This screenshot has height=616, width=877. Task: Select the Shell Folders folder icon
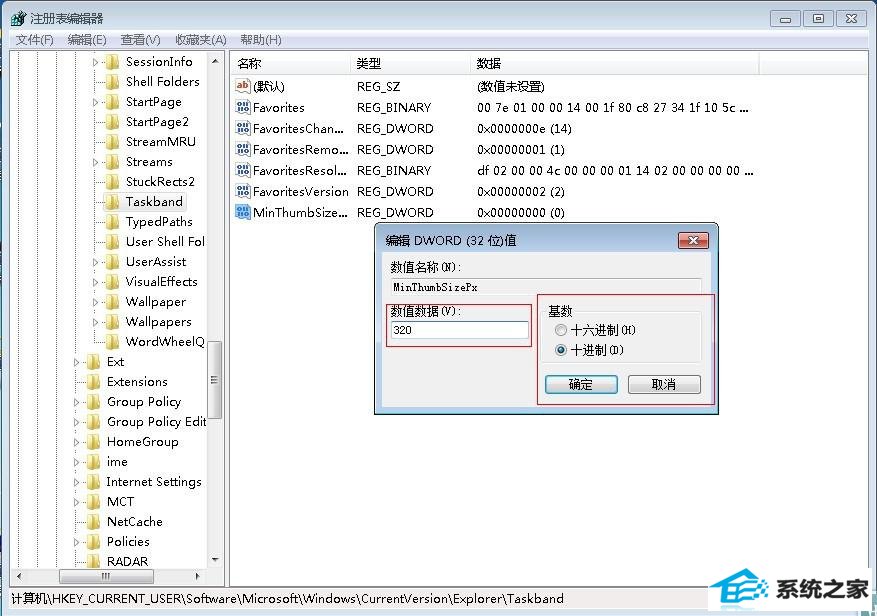pos(112,82)
